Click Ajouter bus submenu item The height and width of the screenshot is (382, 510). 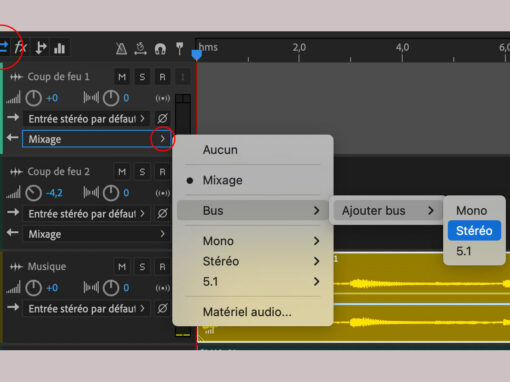coord(387,211)
